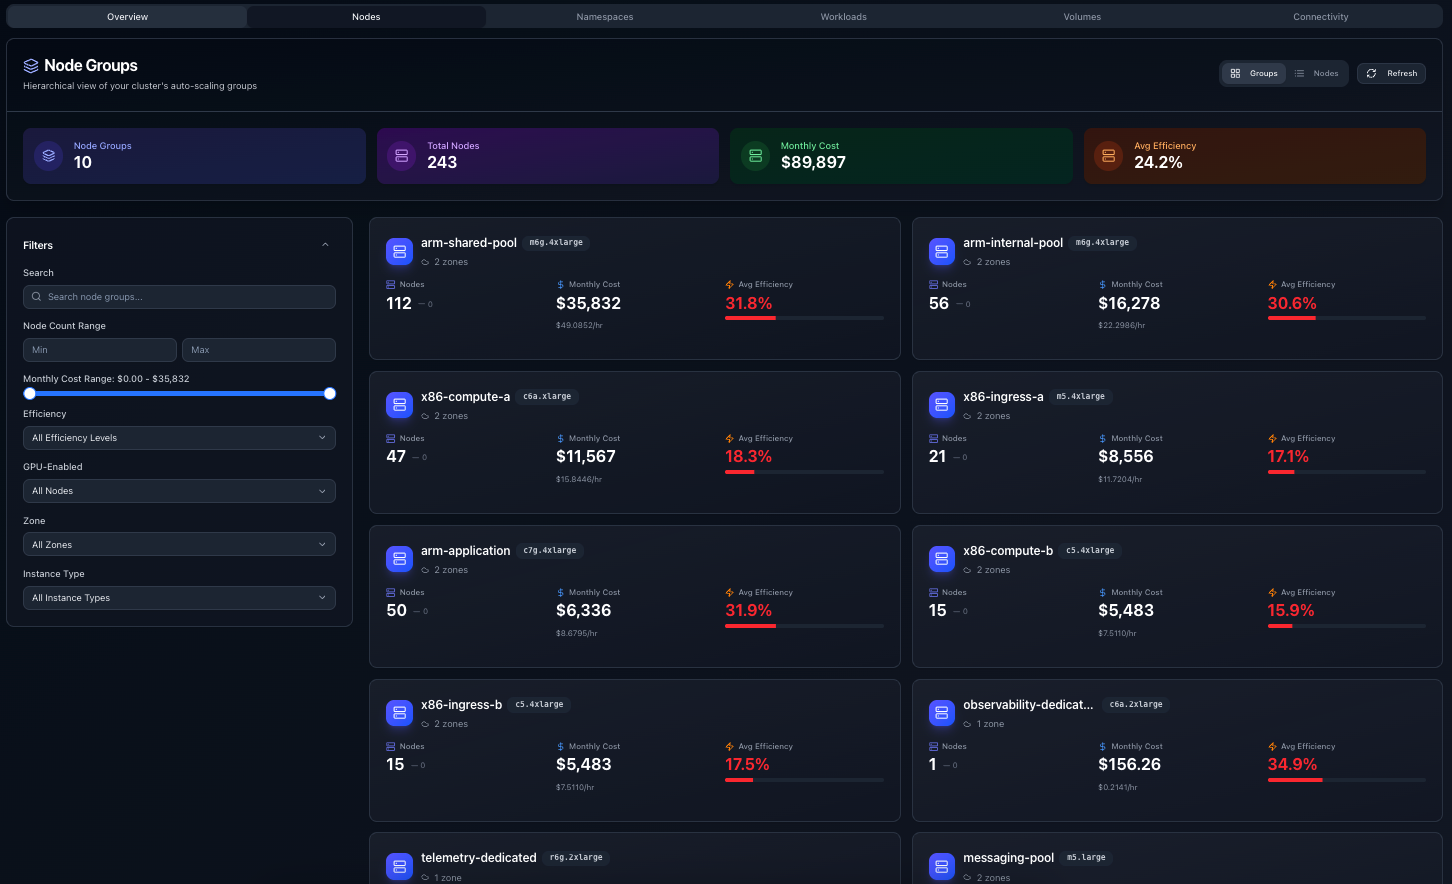Image resolution: width=1452 pixels, height=884 pixels.
Task: Open the All Efficiency Levels dropdown
Action: pyautogui.click(x=179, y=438)
